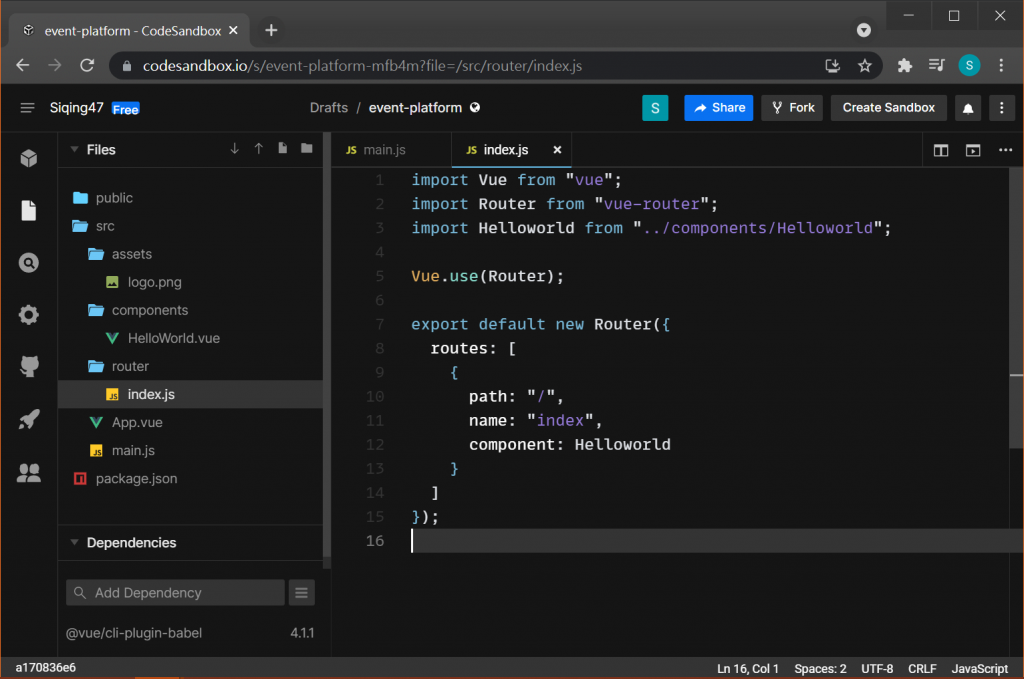Click the Add Dependency search field
The height and width of the screenshot is (679, 1024).
pos(175,593)
